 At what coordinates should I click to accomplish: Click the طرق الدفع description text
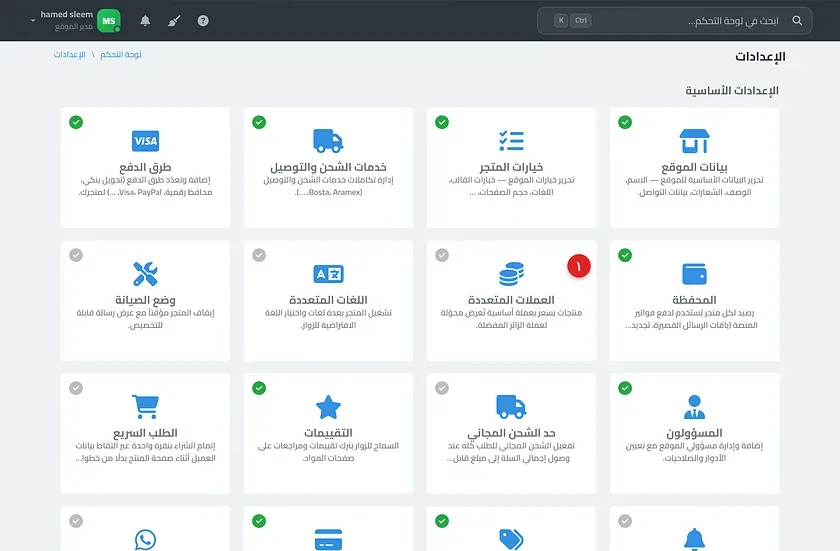click(x=145, y=186)
